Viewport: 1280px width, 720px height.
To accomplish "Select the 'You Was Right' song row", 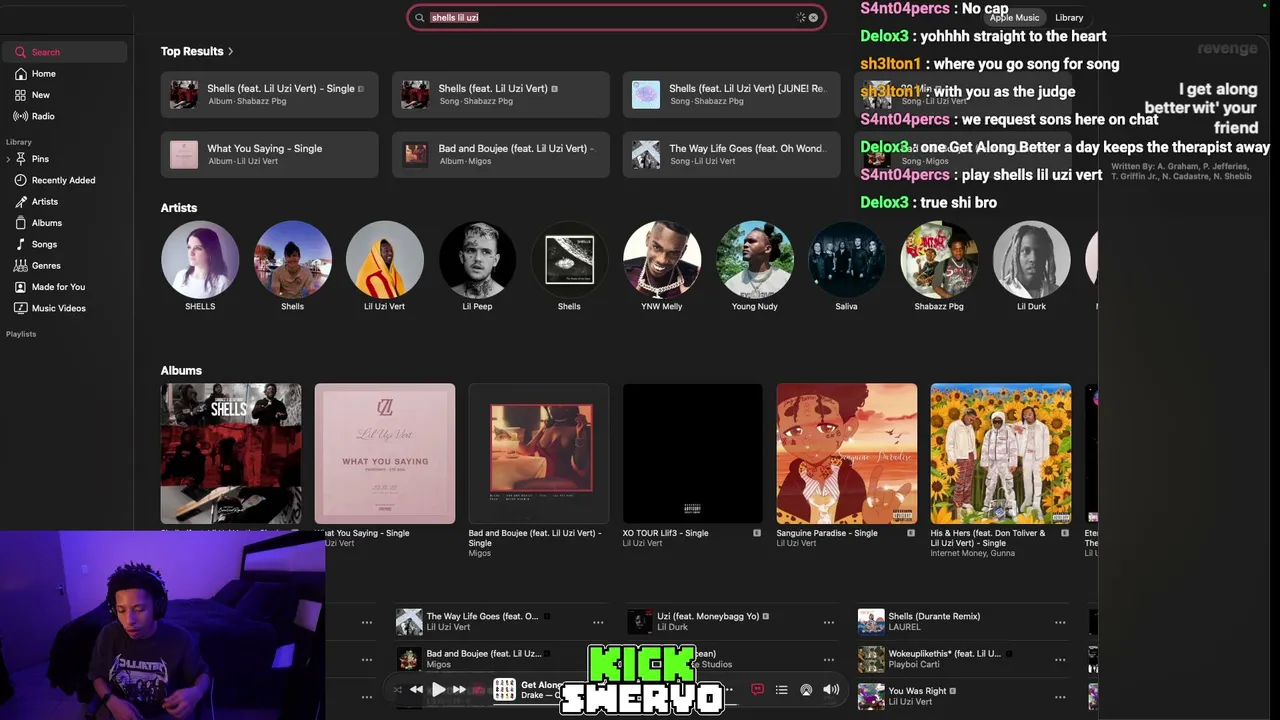I will 964,696.
